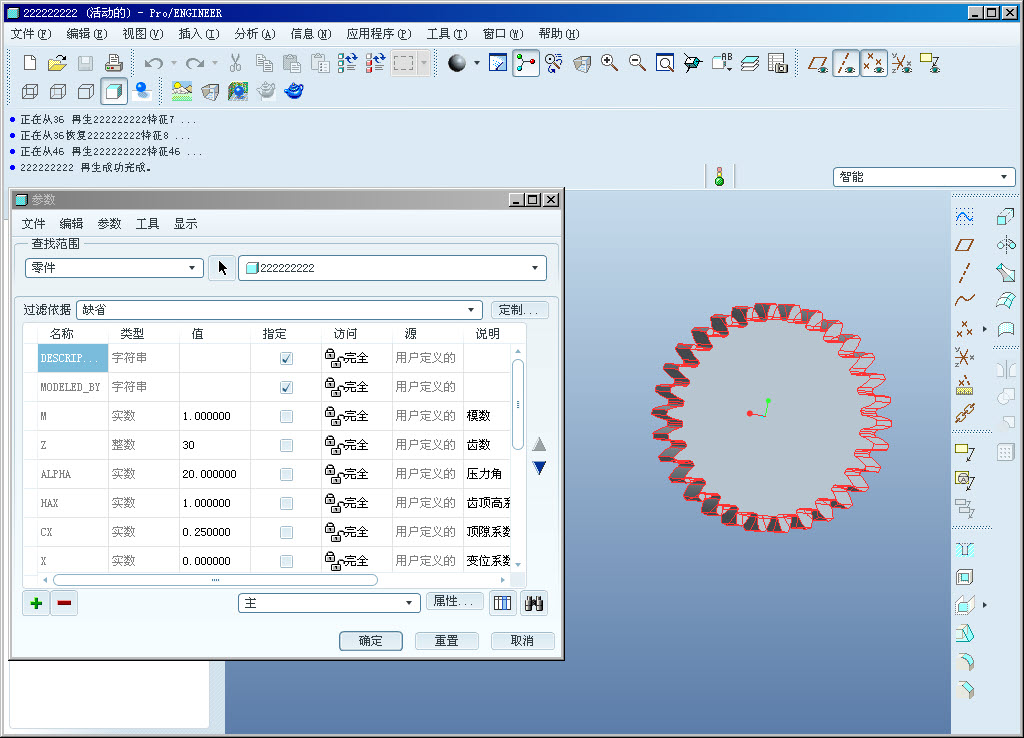Open the 分析(A) main menu

tap(255, 34)
